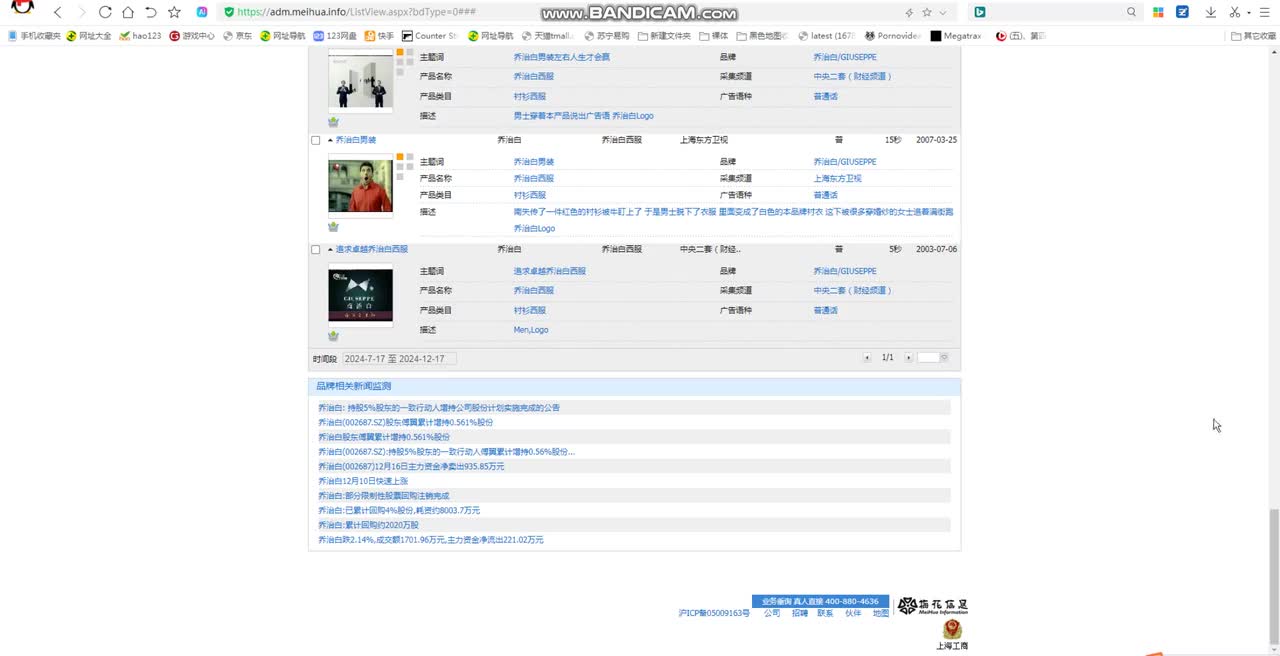Click basket icon under GIUSEPPE thumbnail
The image size is (1280, 656).
tap(333, 336)
